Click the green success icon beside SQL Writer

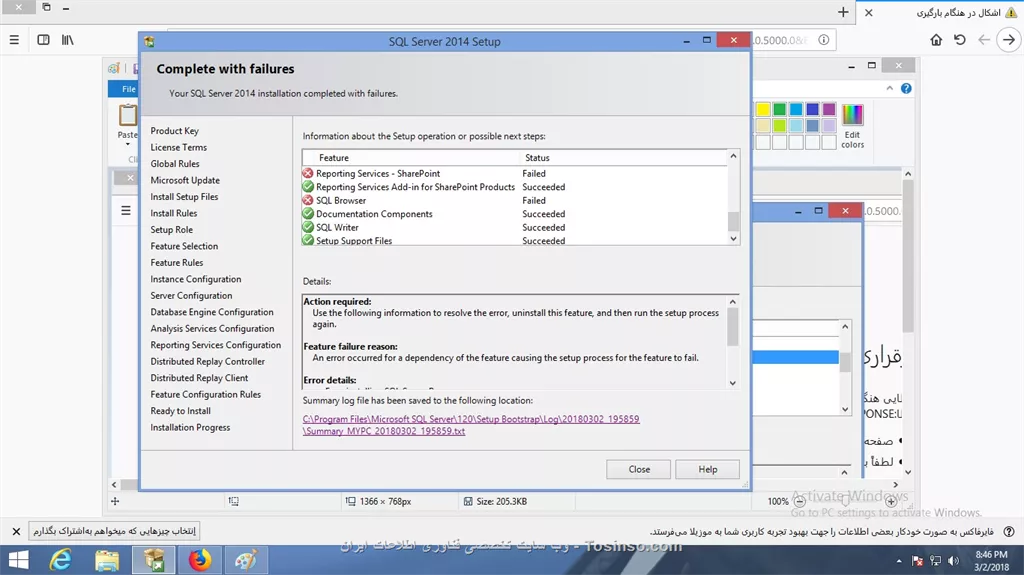click(x=308, y=227)
